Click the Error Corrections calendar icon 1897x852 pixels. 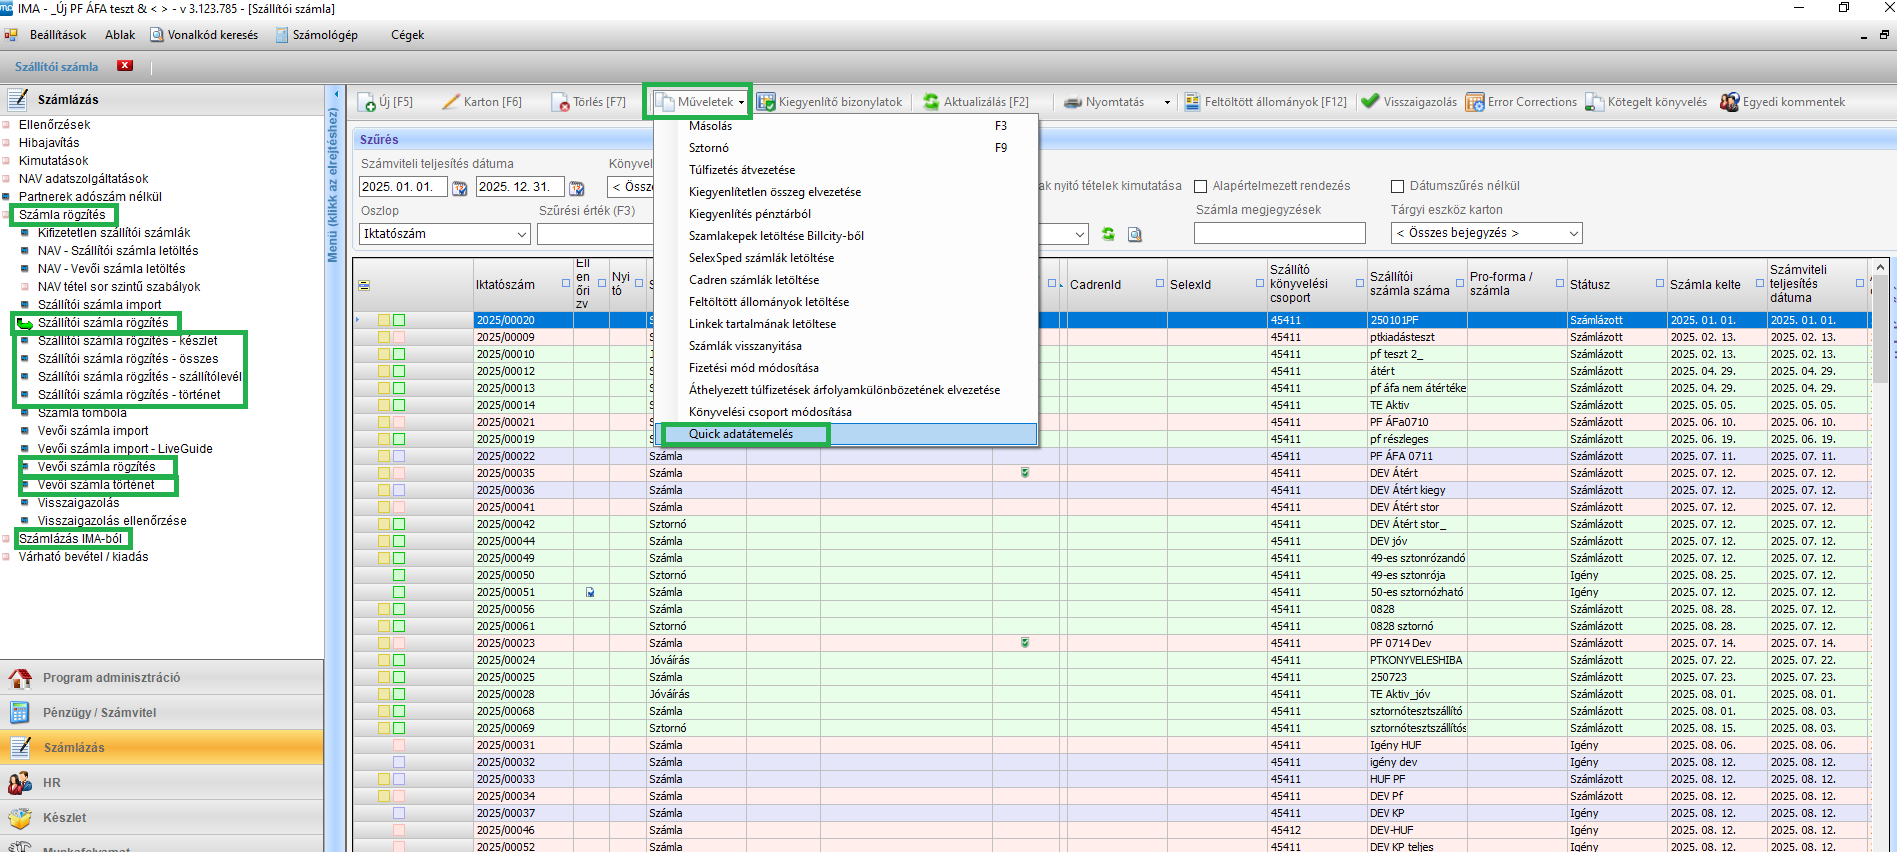pyautogui.click(x=1474, y=102)
